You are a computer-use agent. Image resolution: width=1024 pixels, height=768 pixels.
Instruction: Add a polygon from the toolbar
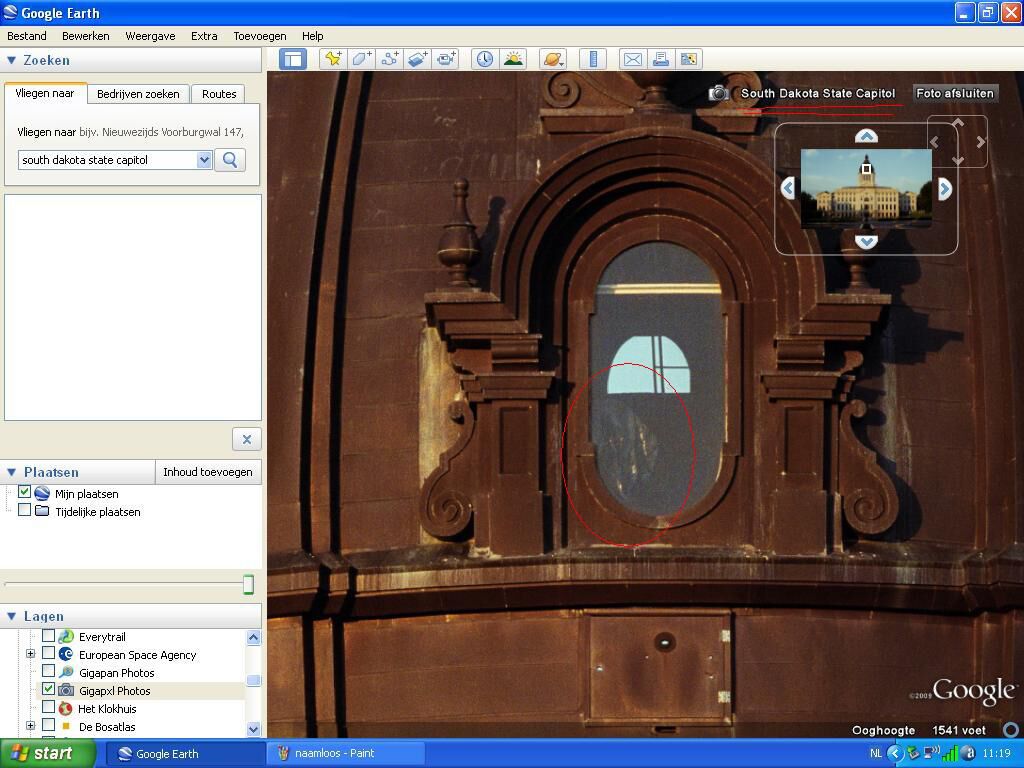click(361, 59)
